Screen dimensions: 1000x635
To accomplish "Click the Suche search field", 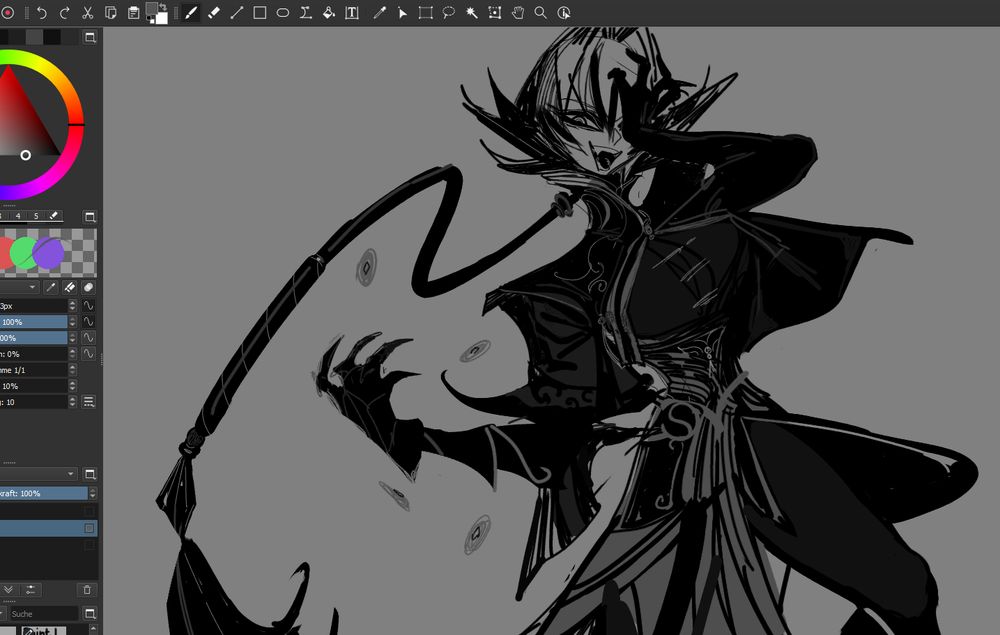I will pos(43,613).
